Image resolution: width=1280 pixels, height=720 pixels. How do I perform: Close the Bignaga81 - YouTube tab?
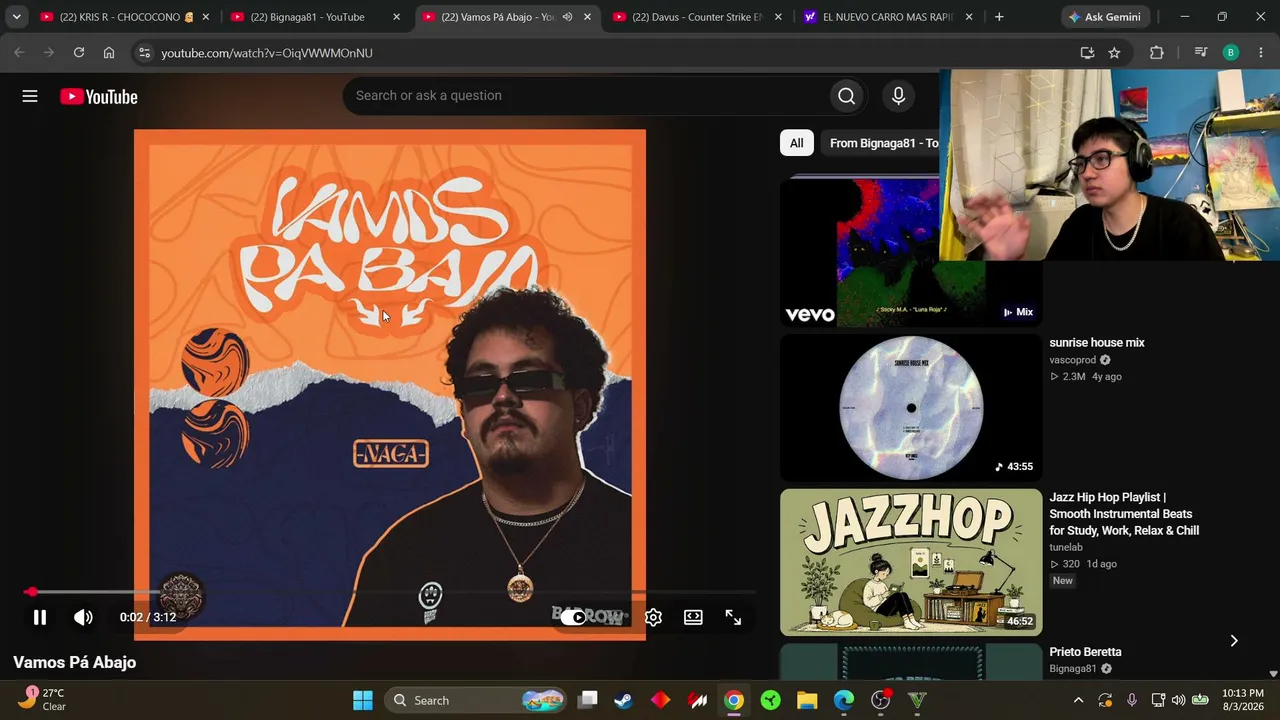[x=396, y=17]
